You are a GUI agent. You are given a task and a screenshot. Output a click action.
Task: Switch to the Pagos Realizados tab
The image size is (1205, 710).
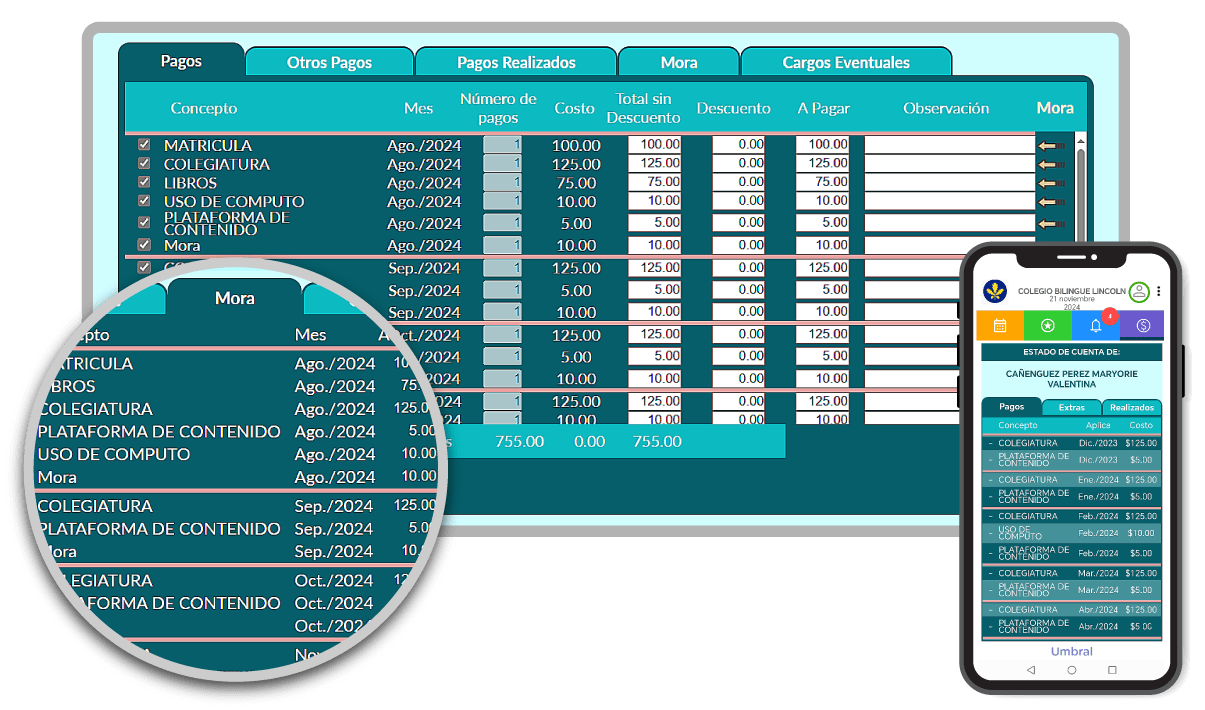click(516, 62)
